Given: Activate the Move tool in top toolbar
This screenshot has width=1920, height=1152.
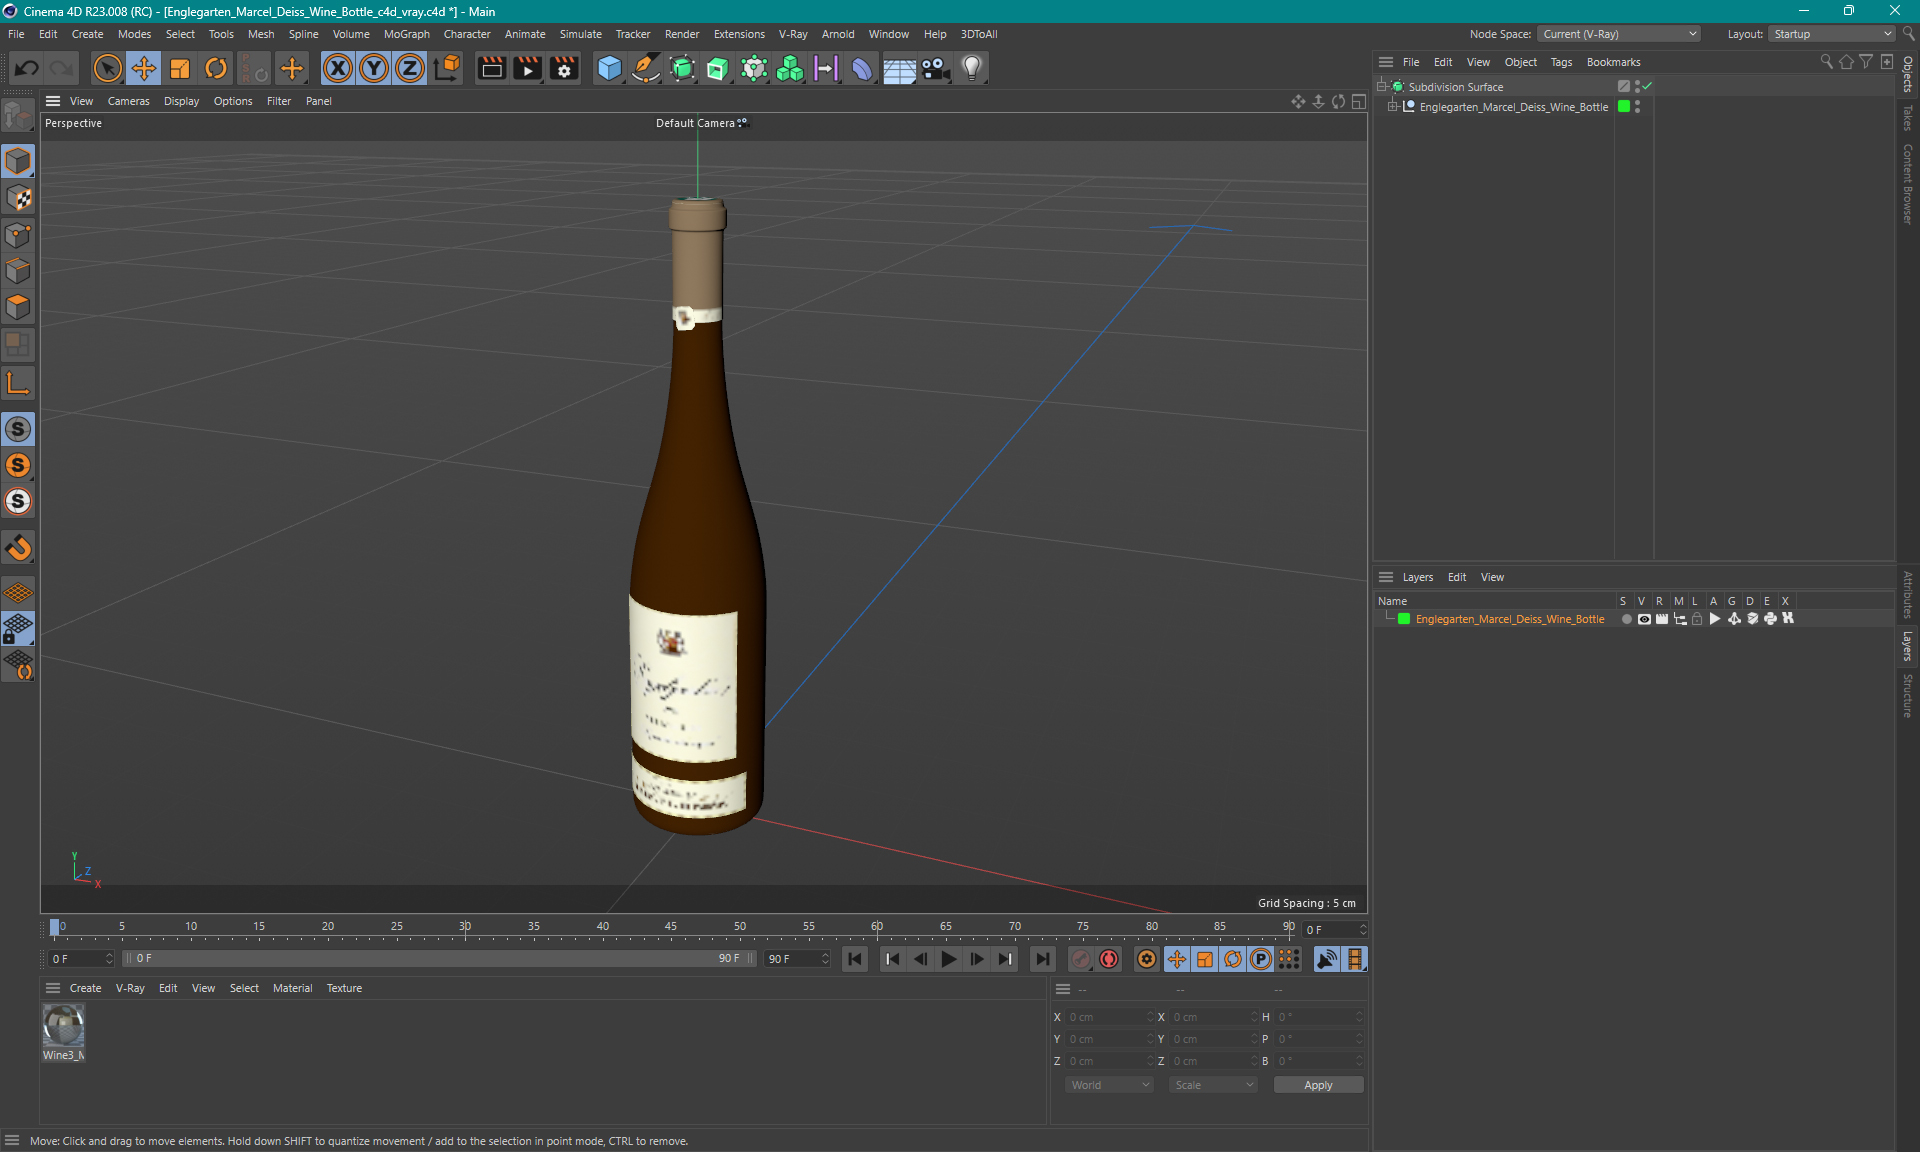Looking at the screenshot, I should [144, 68].
